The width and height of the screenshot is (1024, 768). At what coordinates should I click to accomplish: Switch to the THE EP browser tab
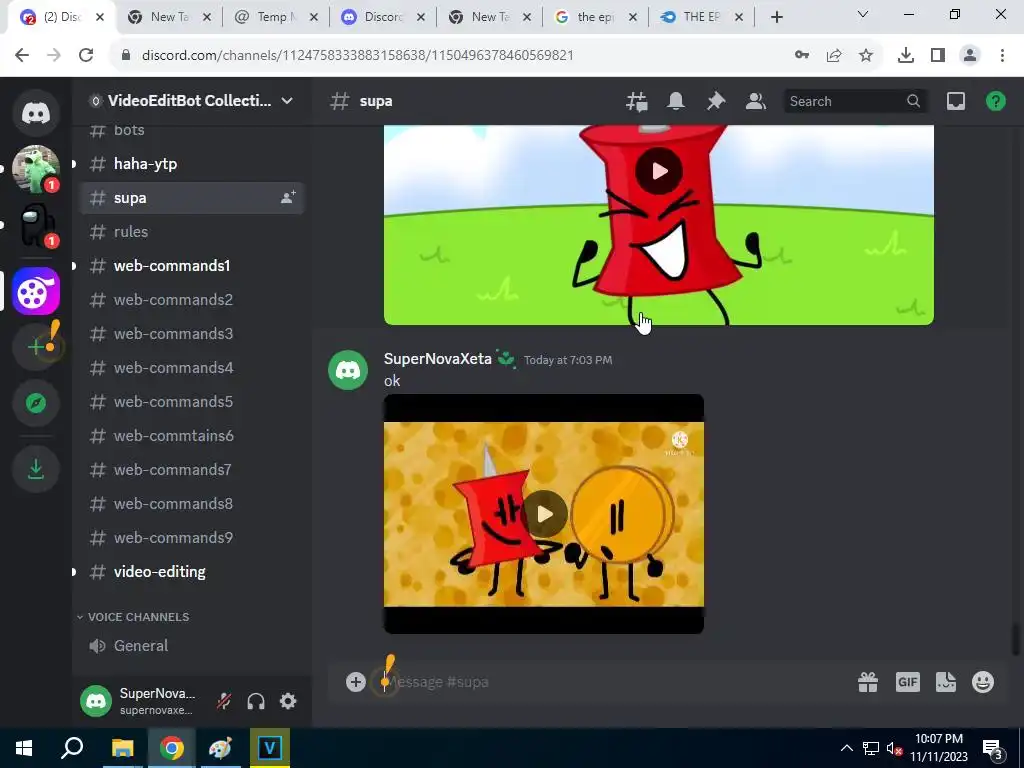pyautogui.click(x=702, y=17)
